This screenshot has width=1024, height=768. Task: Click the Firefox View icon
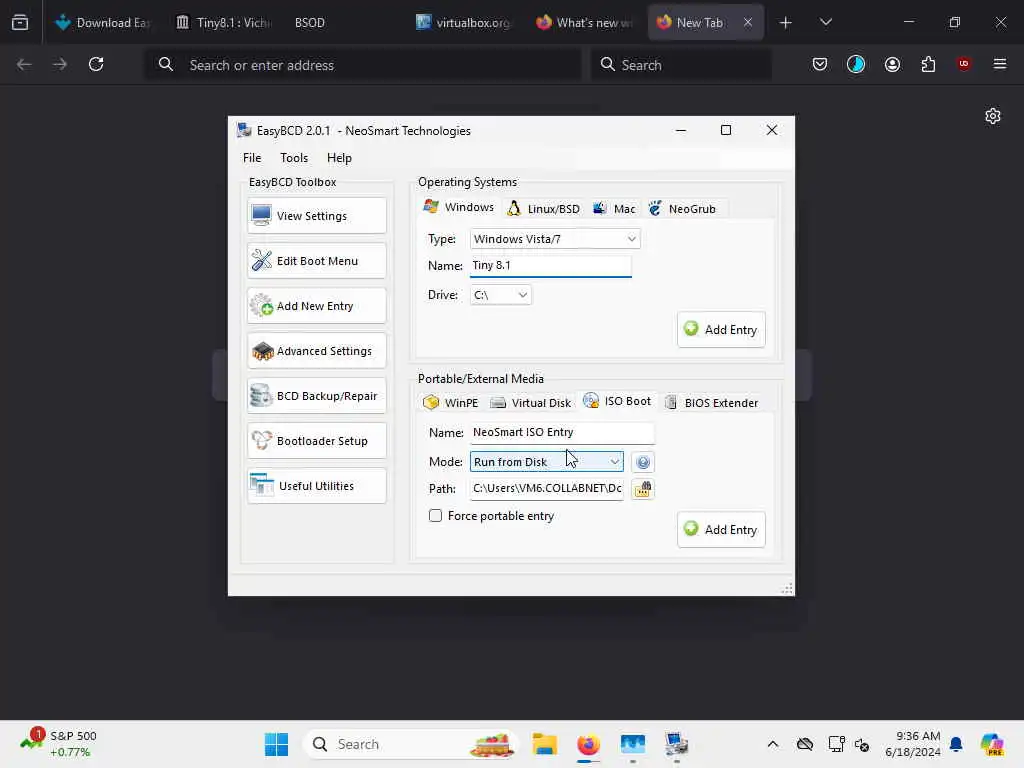20,23
